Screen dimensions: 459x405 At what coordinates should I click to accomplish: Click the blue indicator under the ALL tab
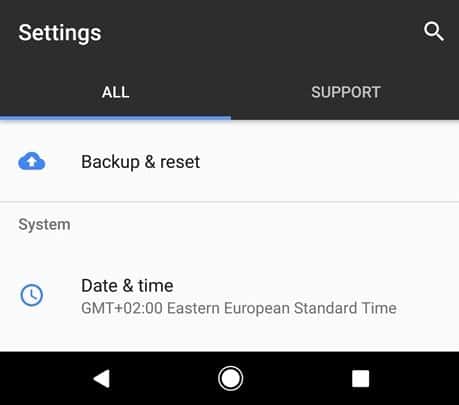(115, 118)
